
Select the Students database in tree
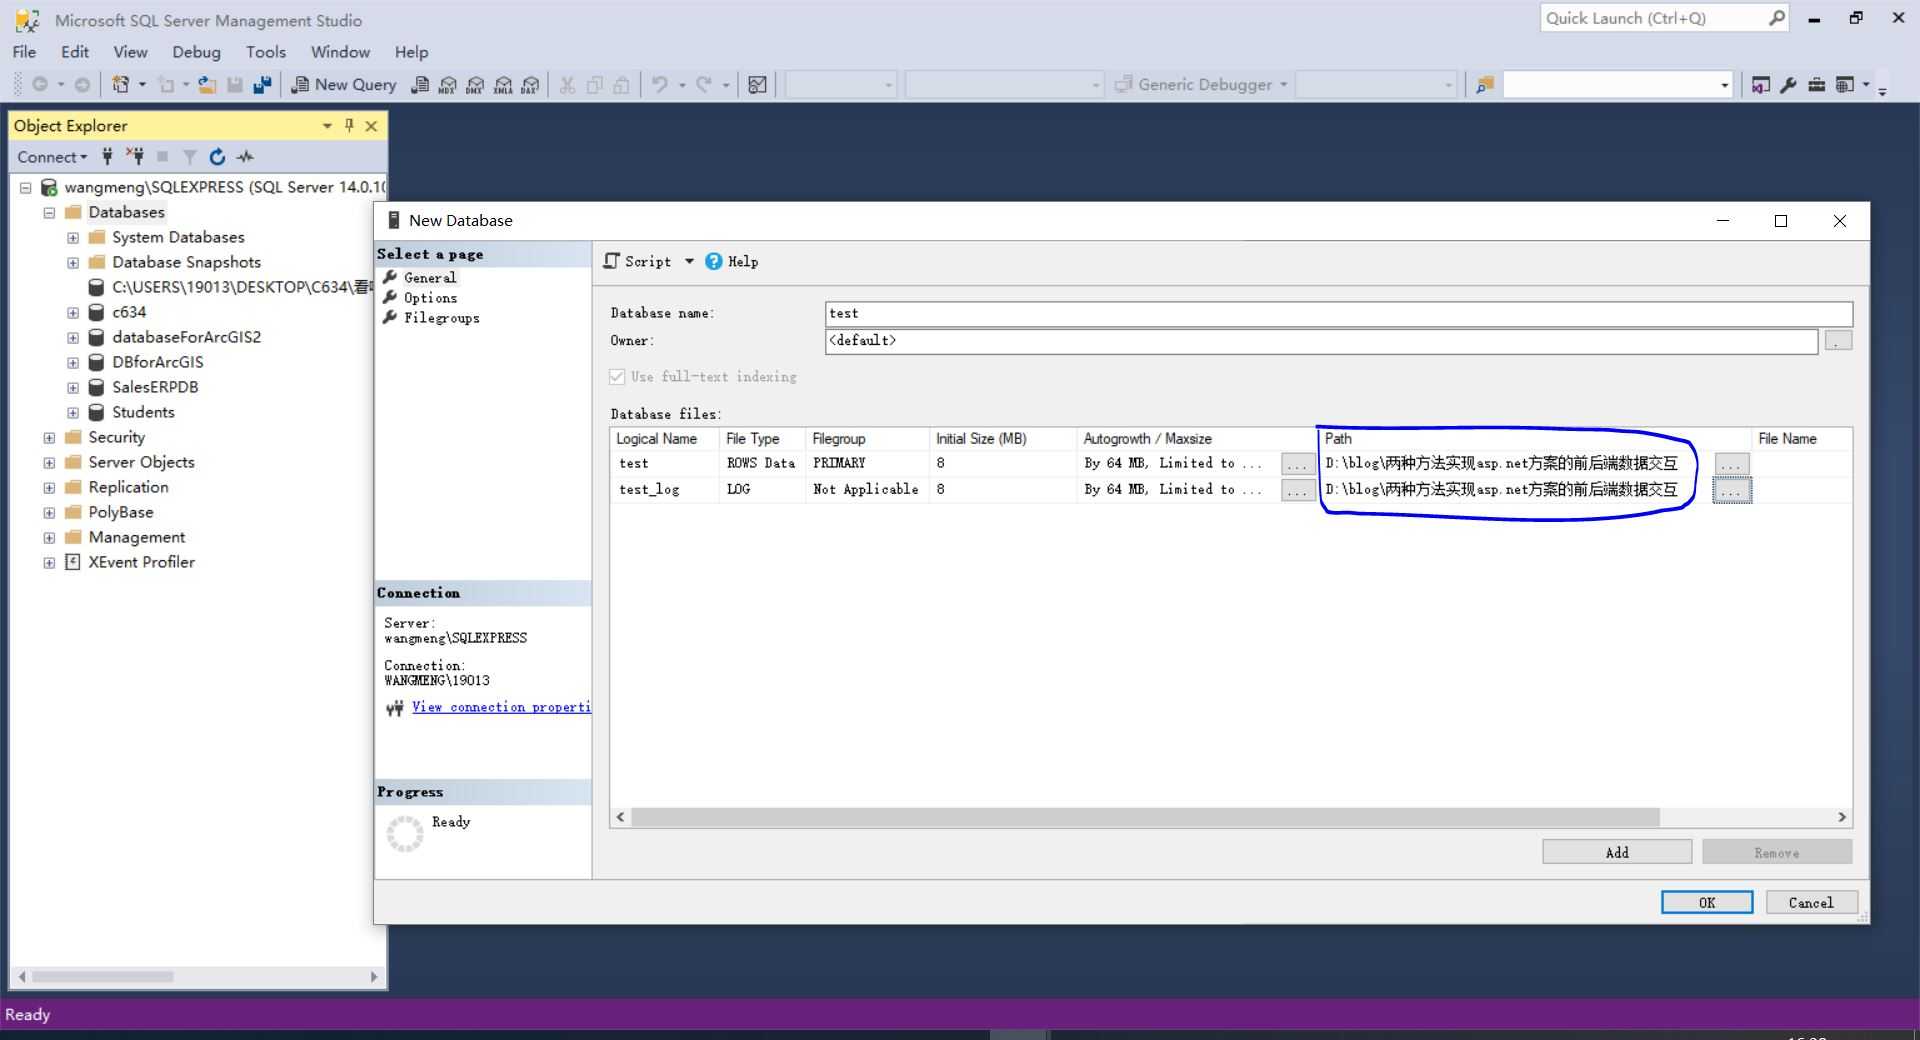(x=143, y=412)
